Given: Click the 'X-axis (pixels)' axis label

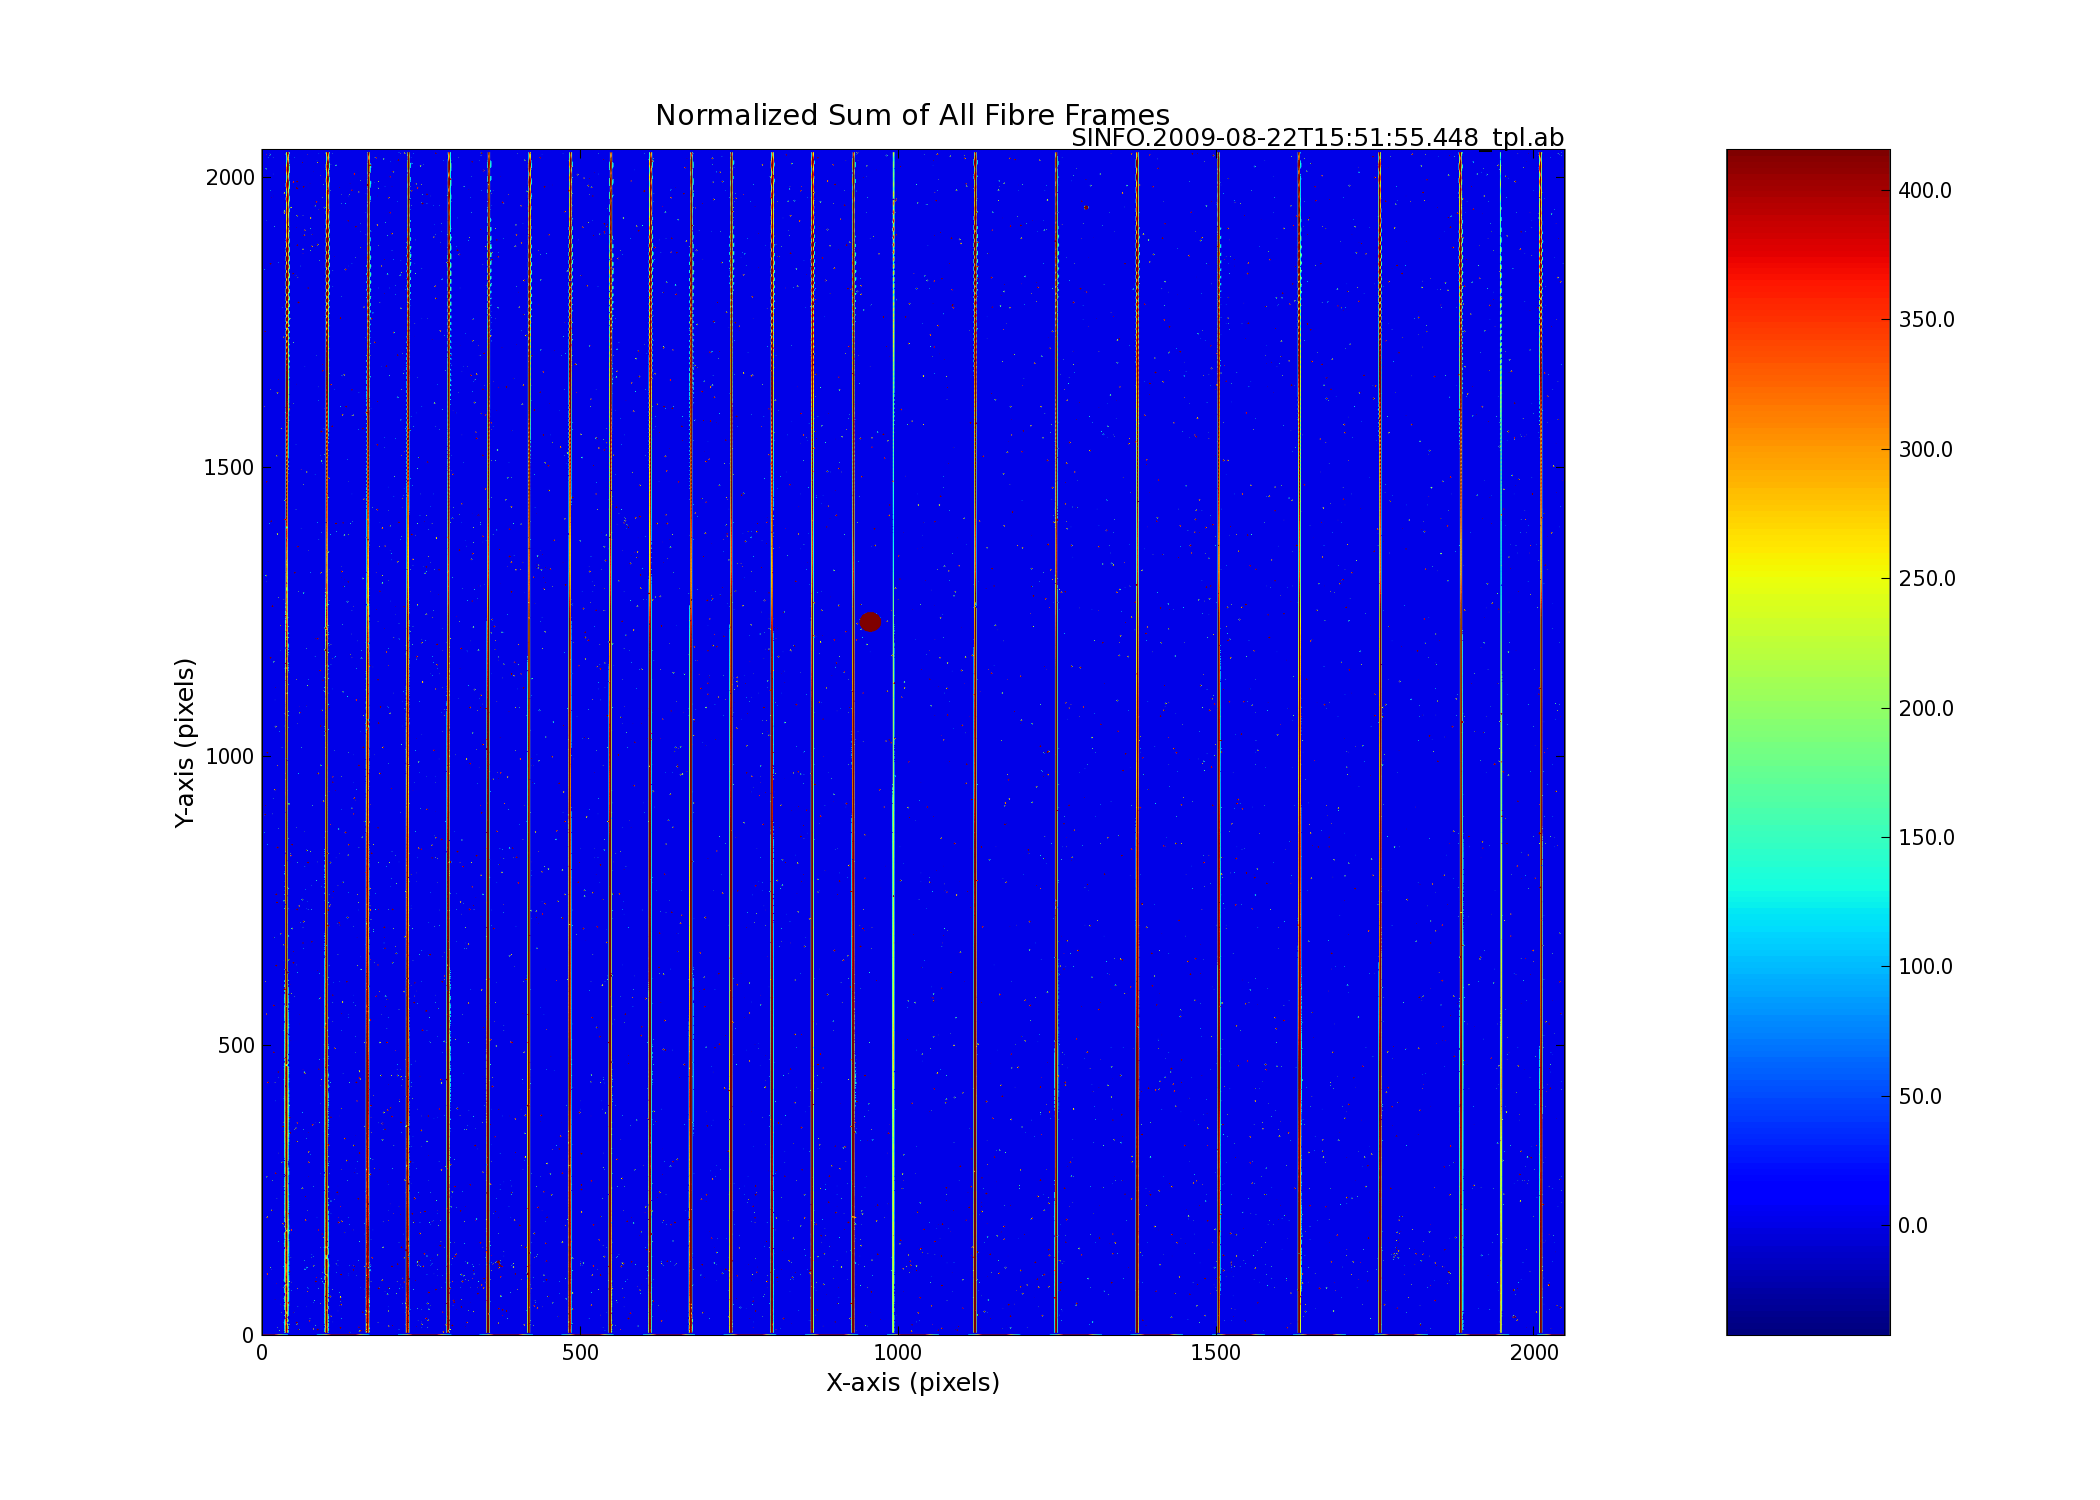Looking at the screenshot, I should coord(912,1383).
